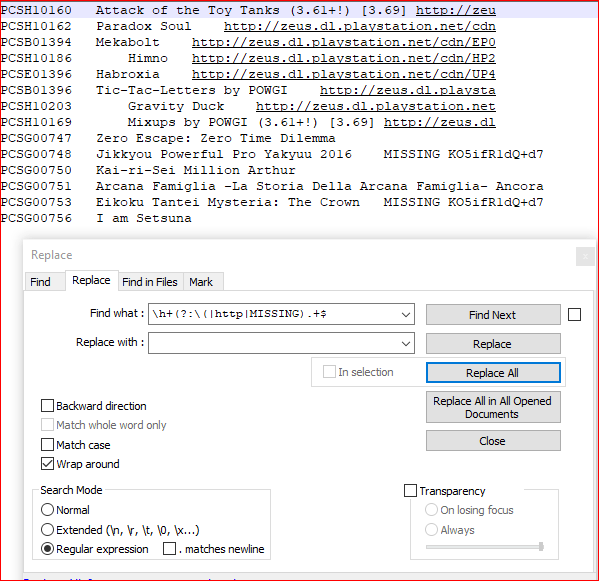Click the ID PCSE01396
Viewport: 599px width, 581px height.
tap(36, 74)
